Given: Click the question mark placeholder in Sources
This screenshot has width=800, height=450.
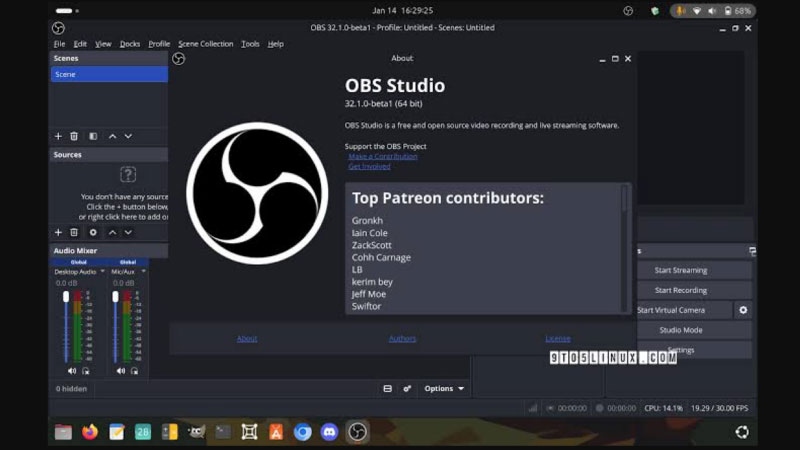Looking at the screenshot, I should point(128,174).
